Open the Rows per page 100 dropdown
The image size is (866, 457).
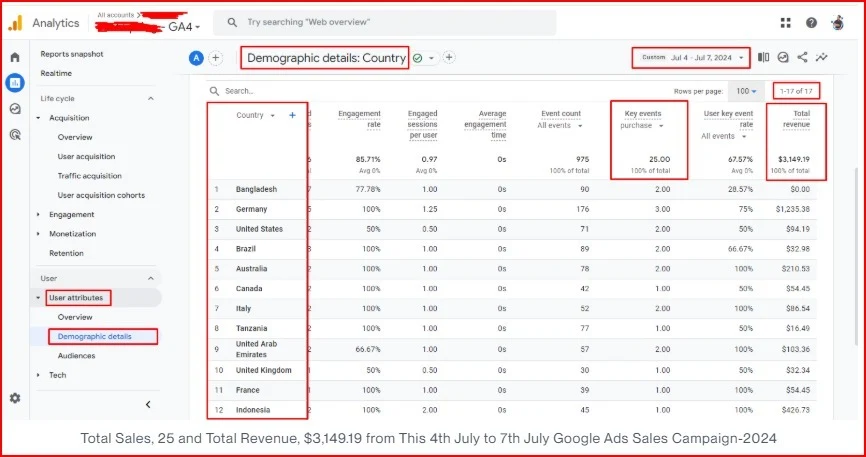tap(746, 91)
